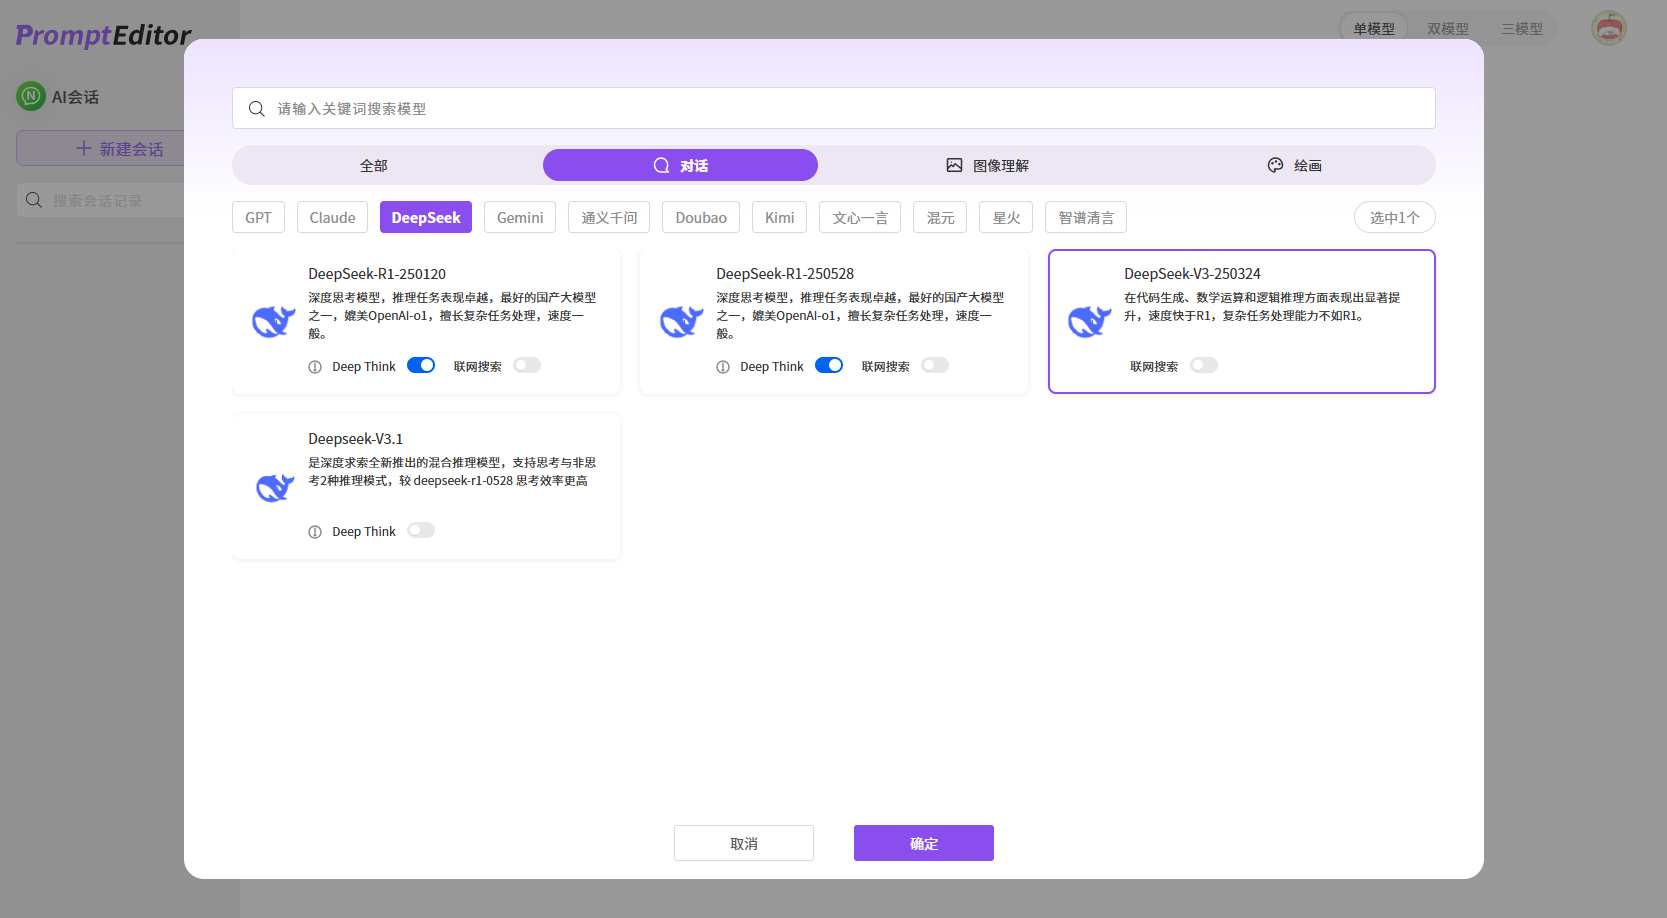Click the magnifier icon in the model search bar
The width and height of the screenshot is (1667, 918).
[257, 108]
